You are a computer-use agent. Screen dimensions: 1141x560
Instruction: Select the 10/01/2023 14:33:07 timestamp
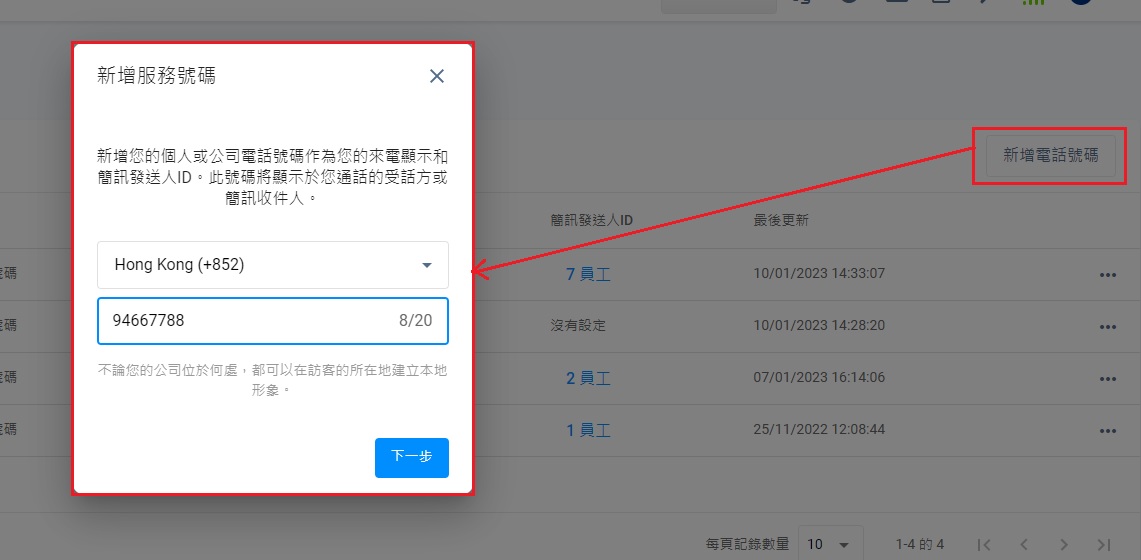point(819,273)
